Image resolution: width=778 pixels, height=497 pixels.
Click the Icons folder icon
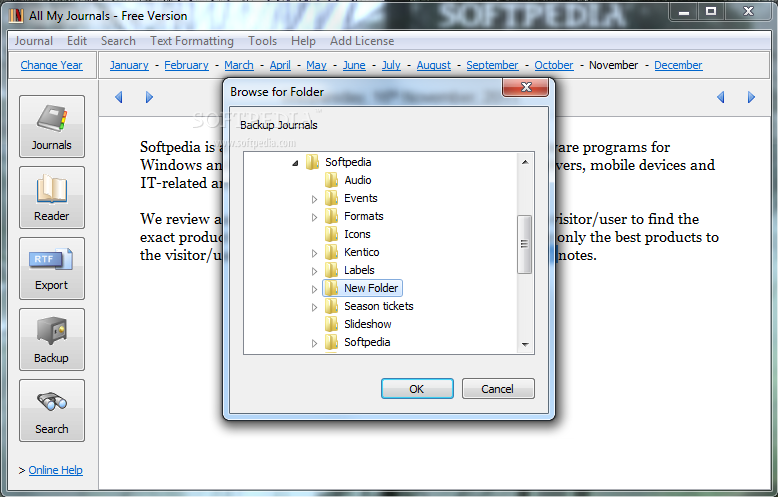pos(331,234)
